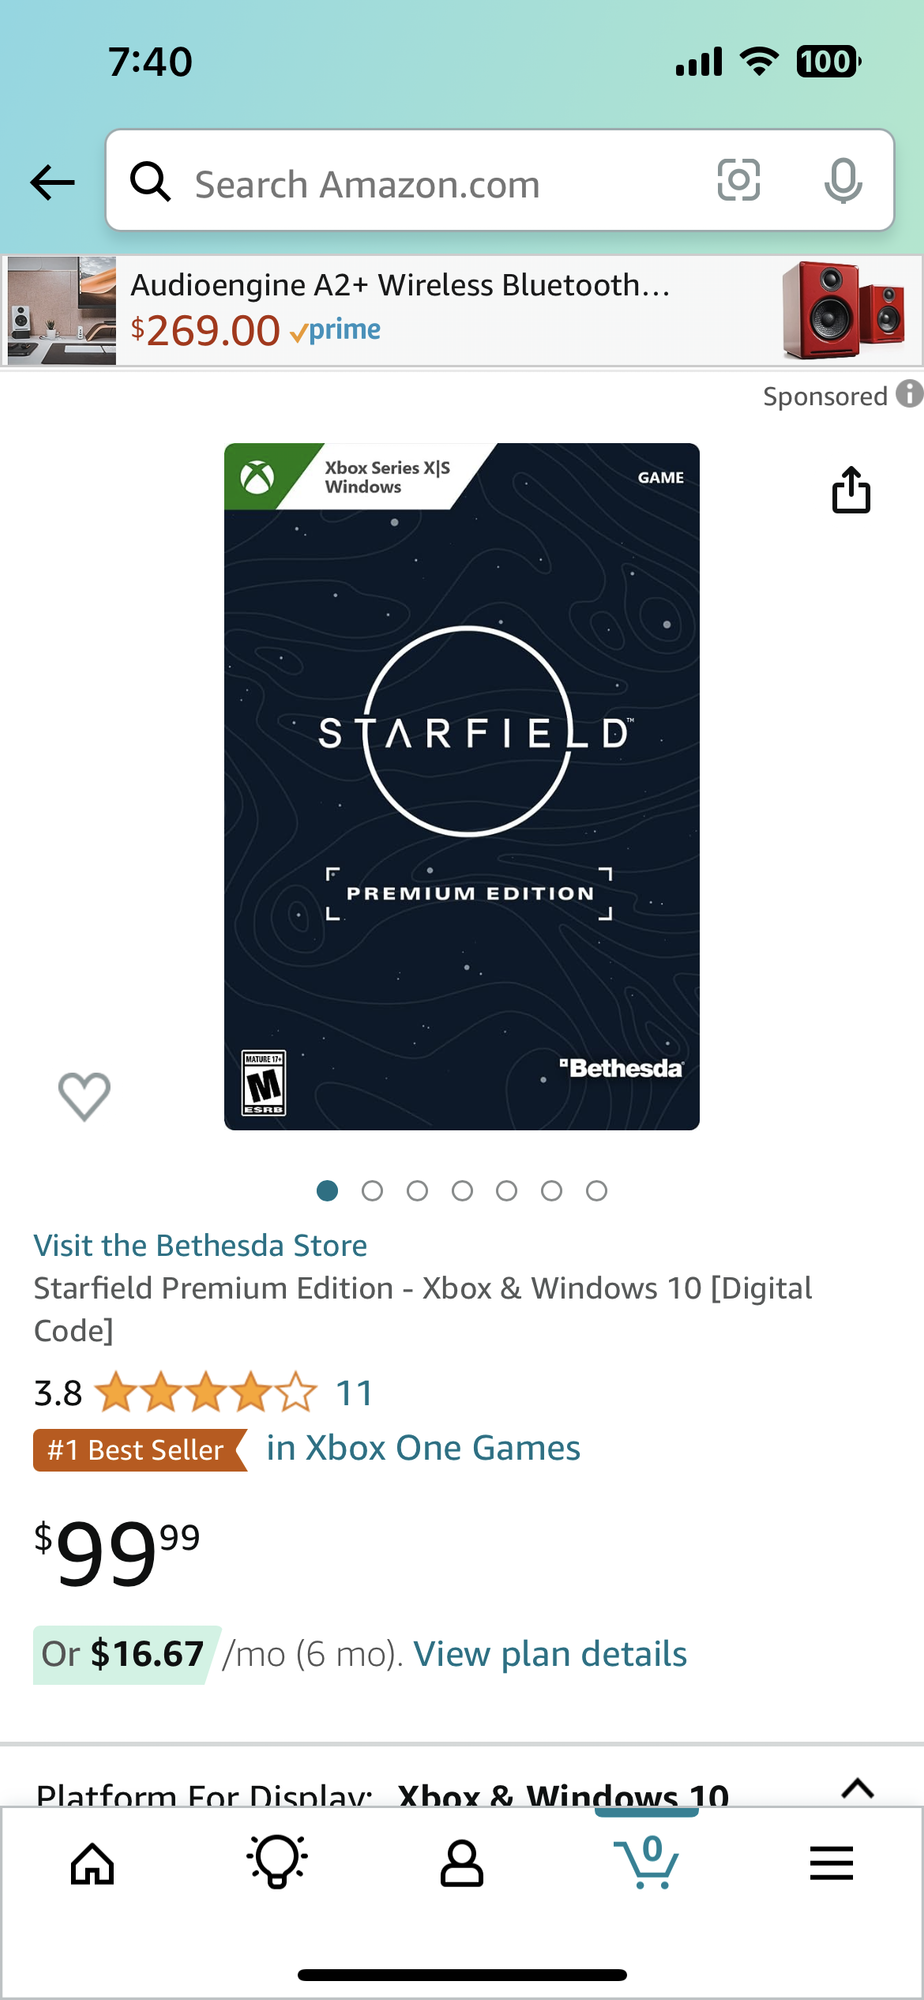Open camera lens search icon
This screenshot has height=2000, width=924.
tap(739, 180)
